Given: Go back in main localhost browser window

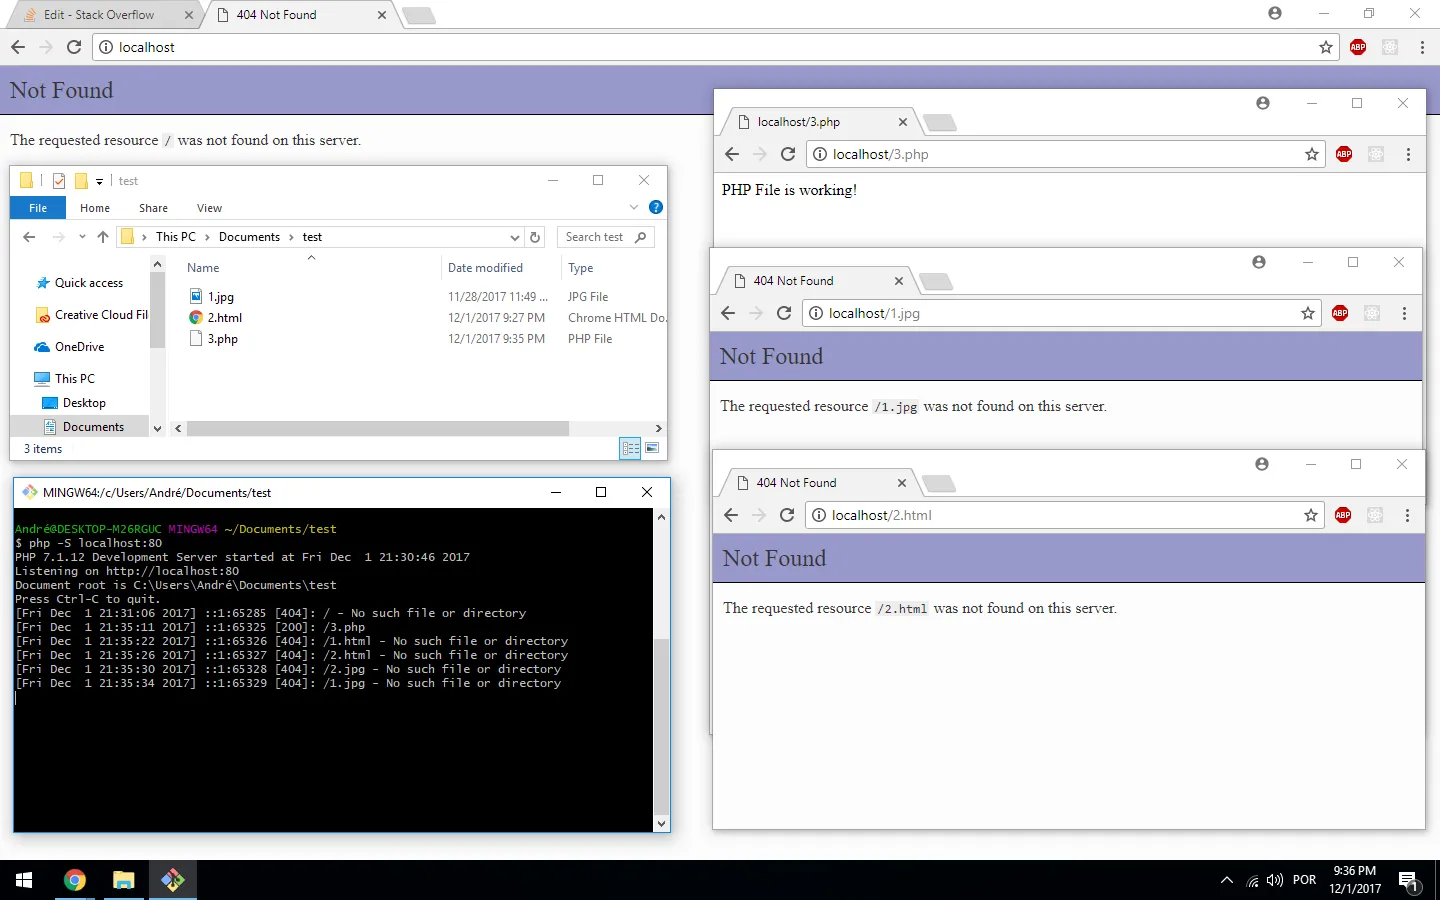Looking at the screenshot, I should 18,47.
